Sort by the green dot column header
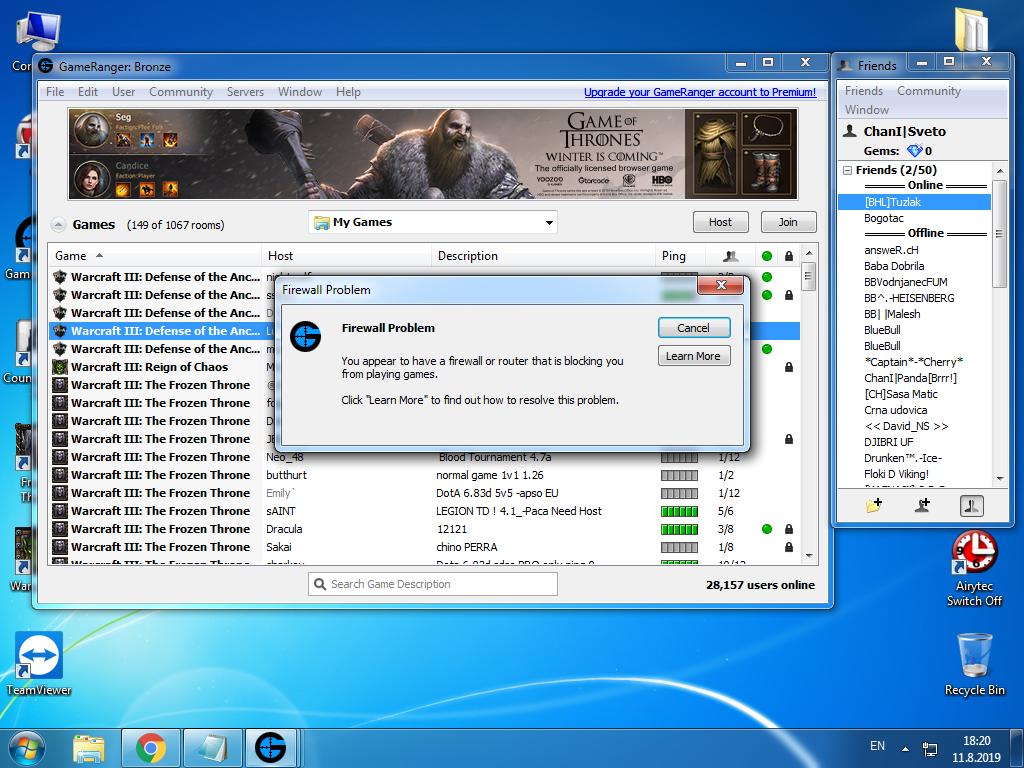 (767, 256)
